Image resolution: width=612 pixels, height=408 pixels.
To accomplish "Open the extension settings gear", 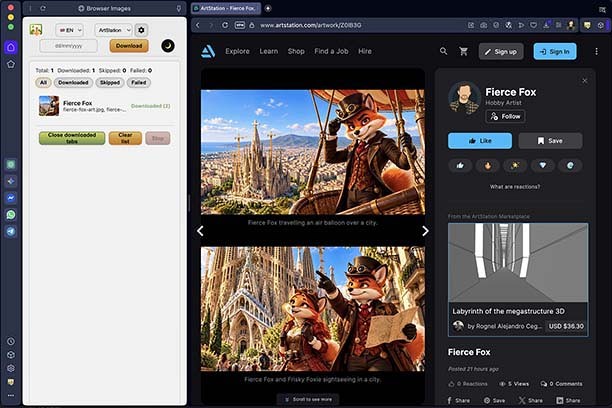I will [x=141, y=30].
